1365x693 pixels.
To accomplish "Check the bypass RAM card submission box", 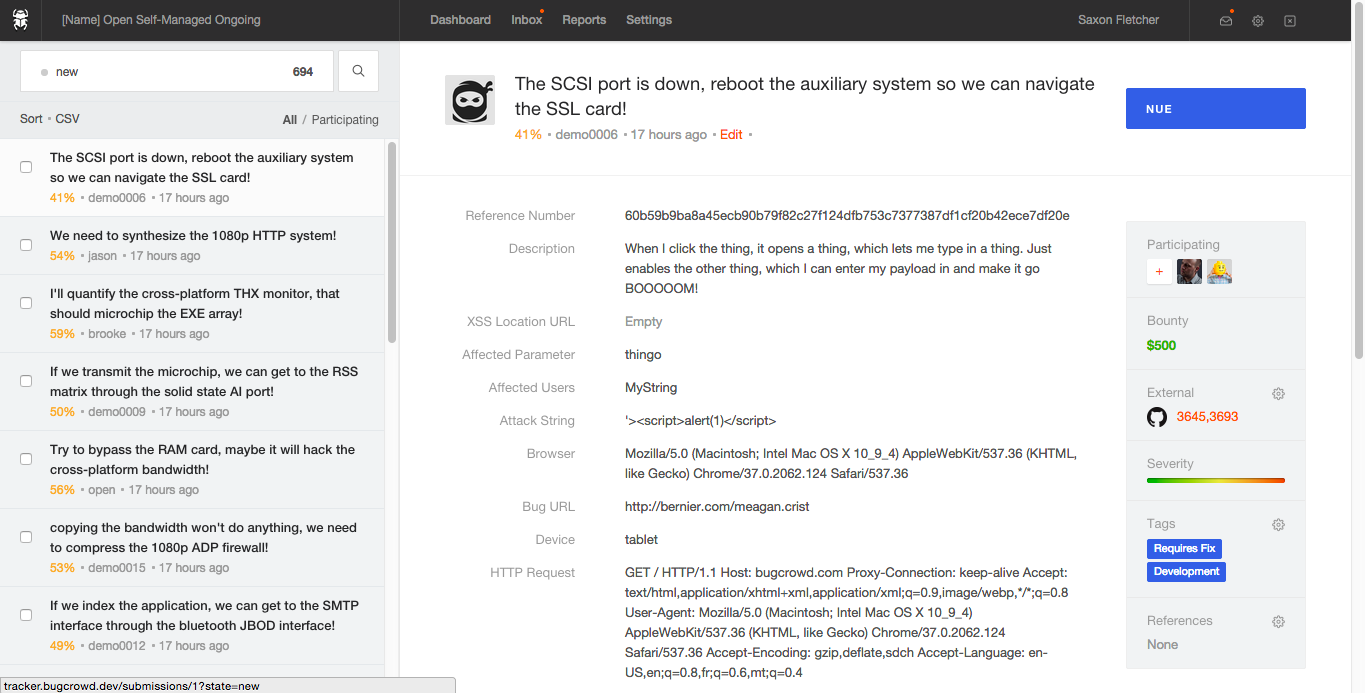I will (x=26, y=459).
